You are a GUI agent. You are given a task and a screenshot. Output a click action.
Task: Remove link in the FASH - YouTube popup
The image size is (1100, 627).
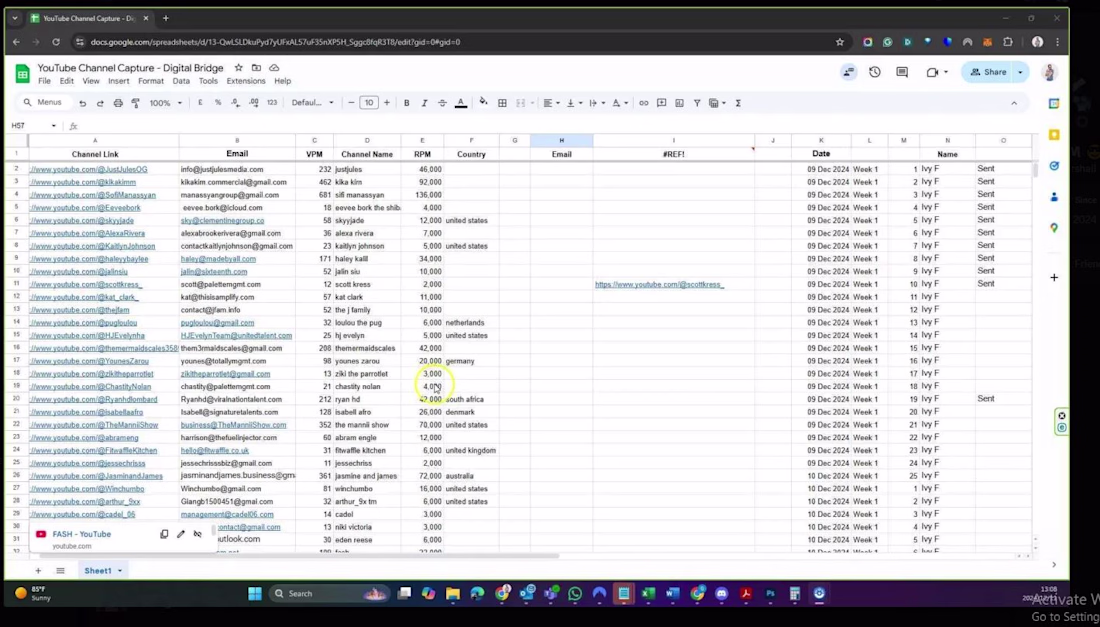click(198, 534)
